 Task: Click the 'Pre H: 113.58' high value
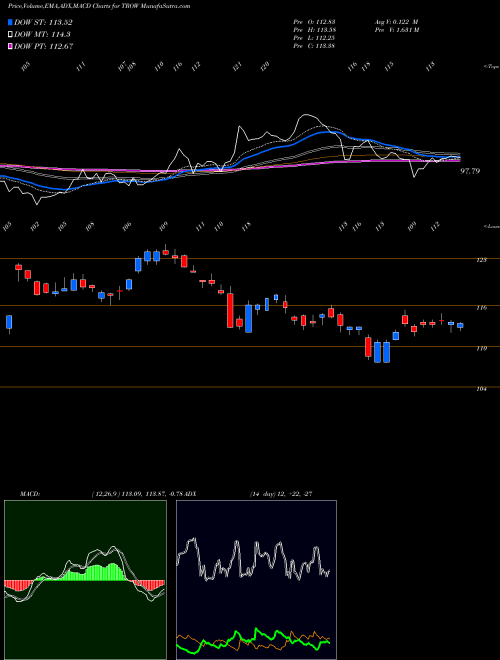[x=314, y=30]
